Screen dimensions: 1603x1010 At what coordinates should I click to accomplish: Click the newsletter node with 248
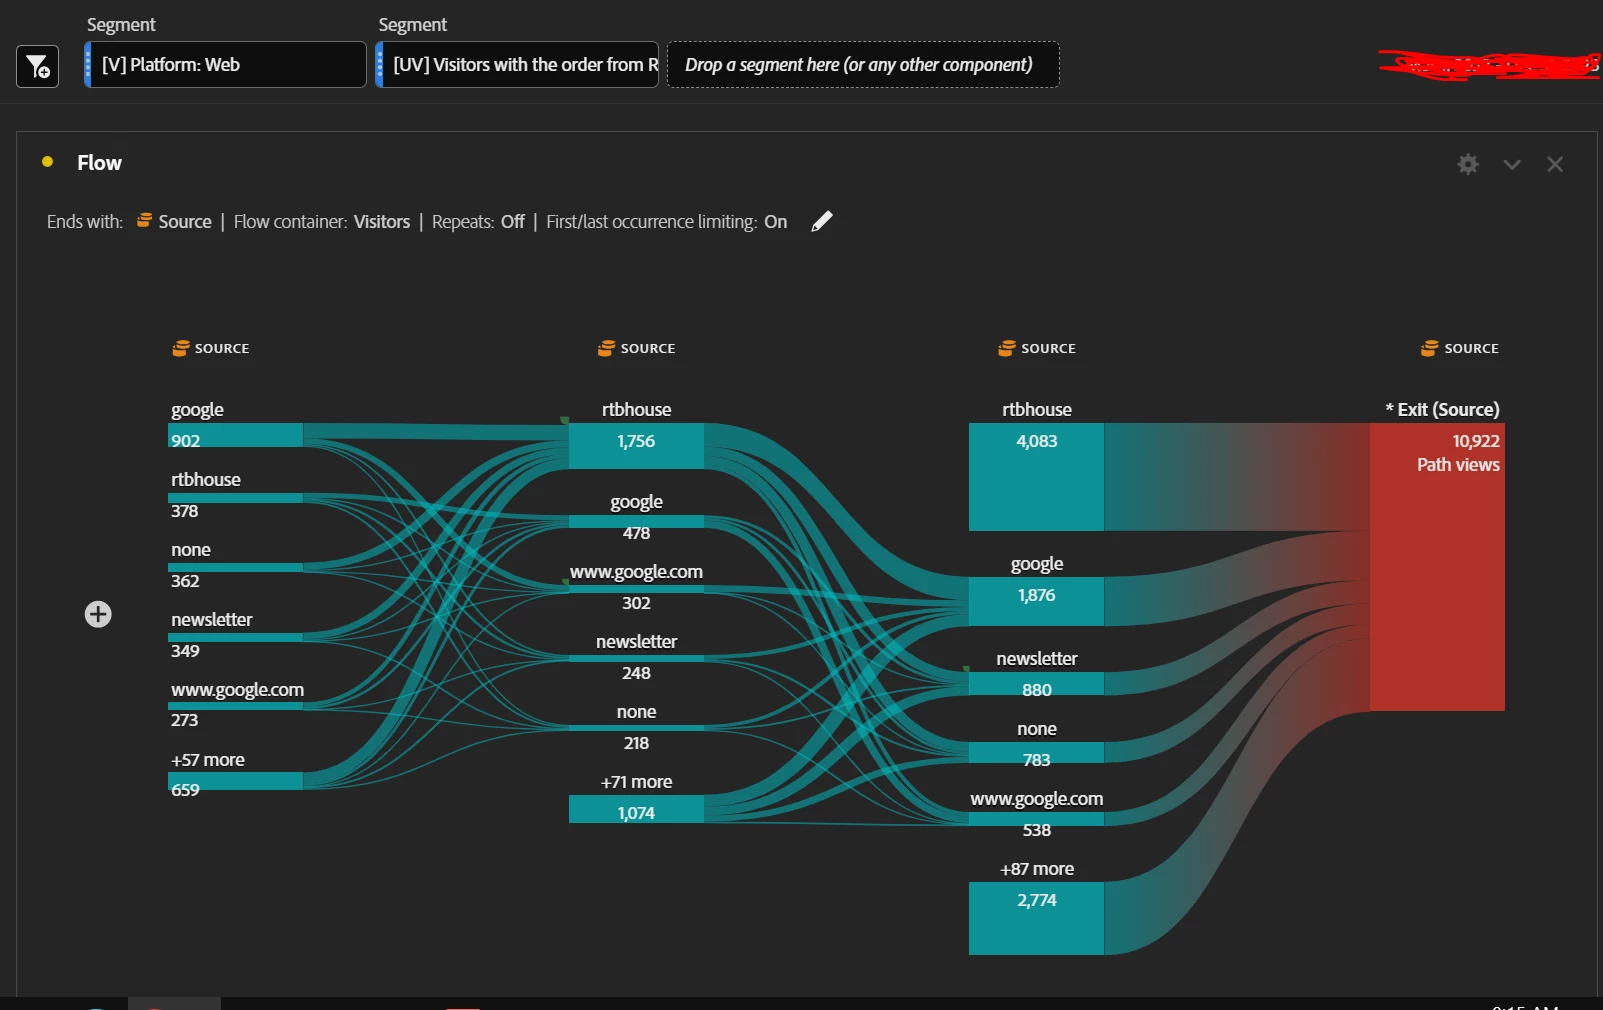(x=636, y=658)
